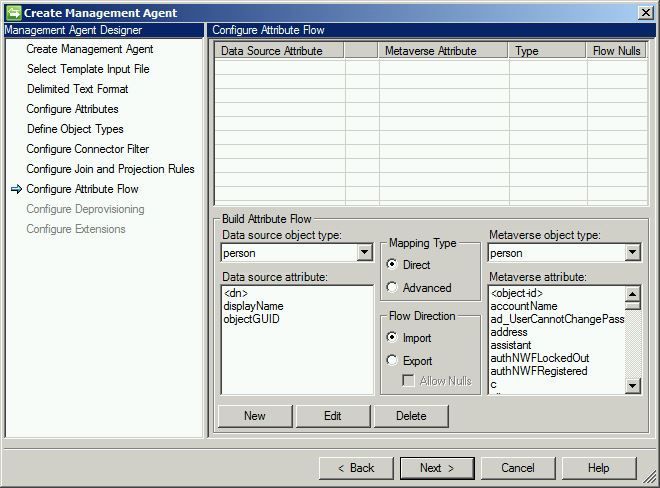The width and height of the screenshot is (660, 488).
Task: Select objectGUID data source attribute
Action: [x=251, y=319]
